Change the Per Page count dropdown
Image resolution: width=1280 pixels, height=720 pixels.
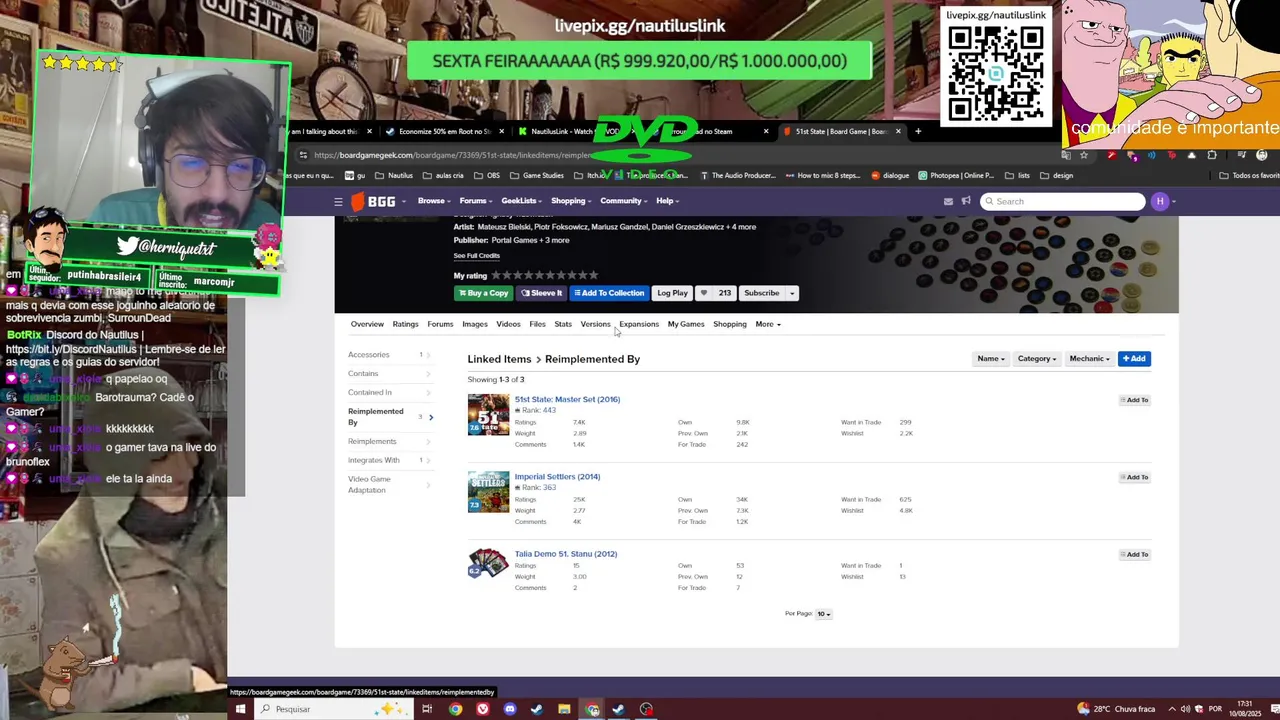(823, 614)
